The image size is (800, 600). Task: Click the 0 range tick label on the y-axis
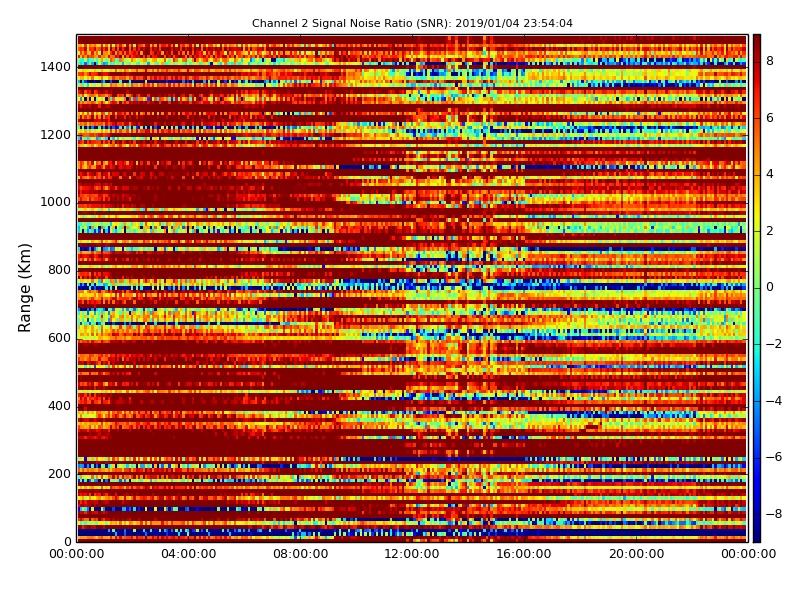point(67,541)
